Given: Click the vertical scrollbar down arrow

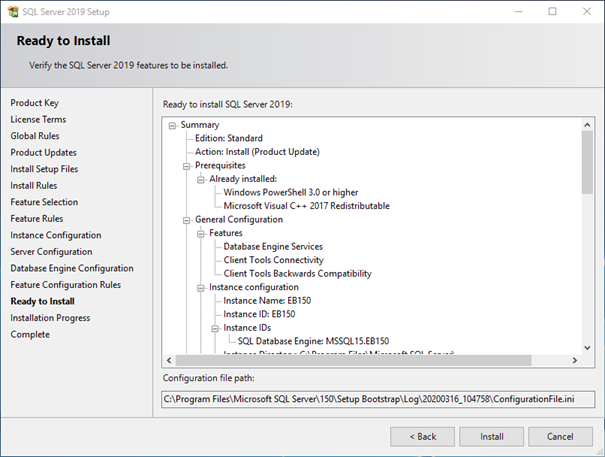Looking at the screenshot, I should 587,348.
